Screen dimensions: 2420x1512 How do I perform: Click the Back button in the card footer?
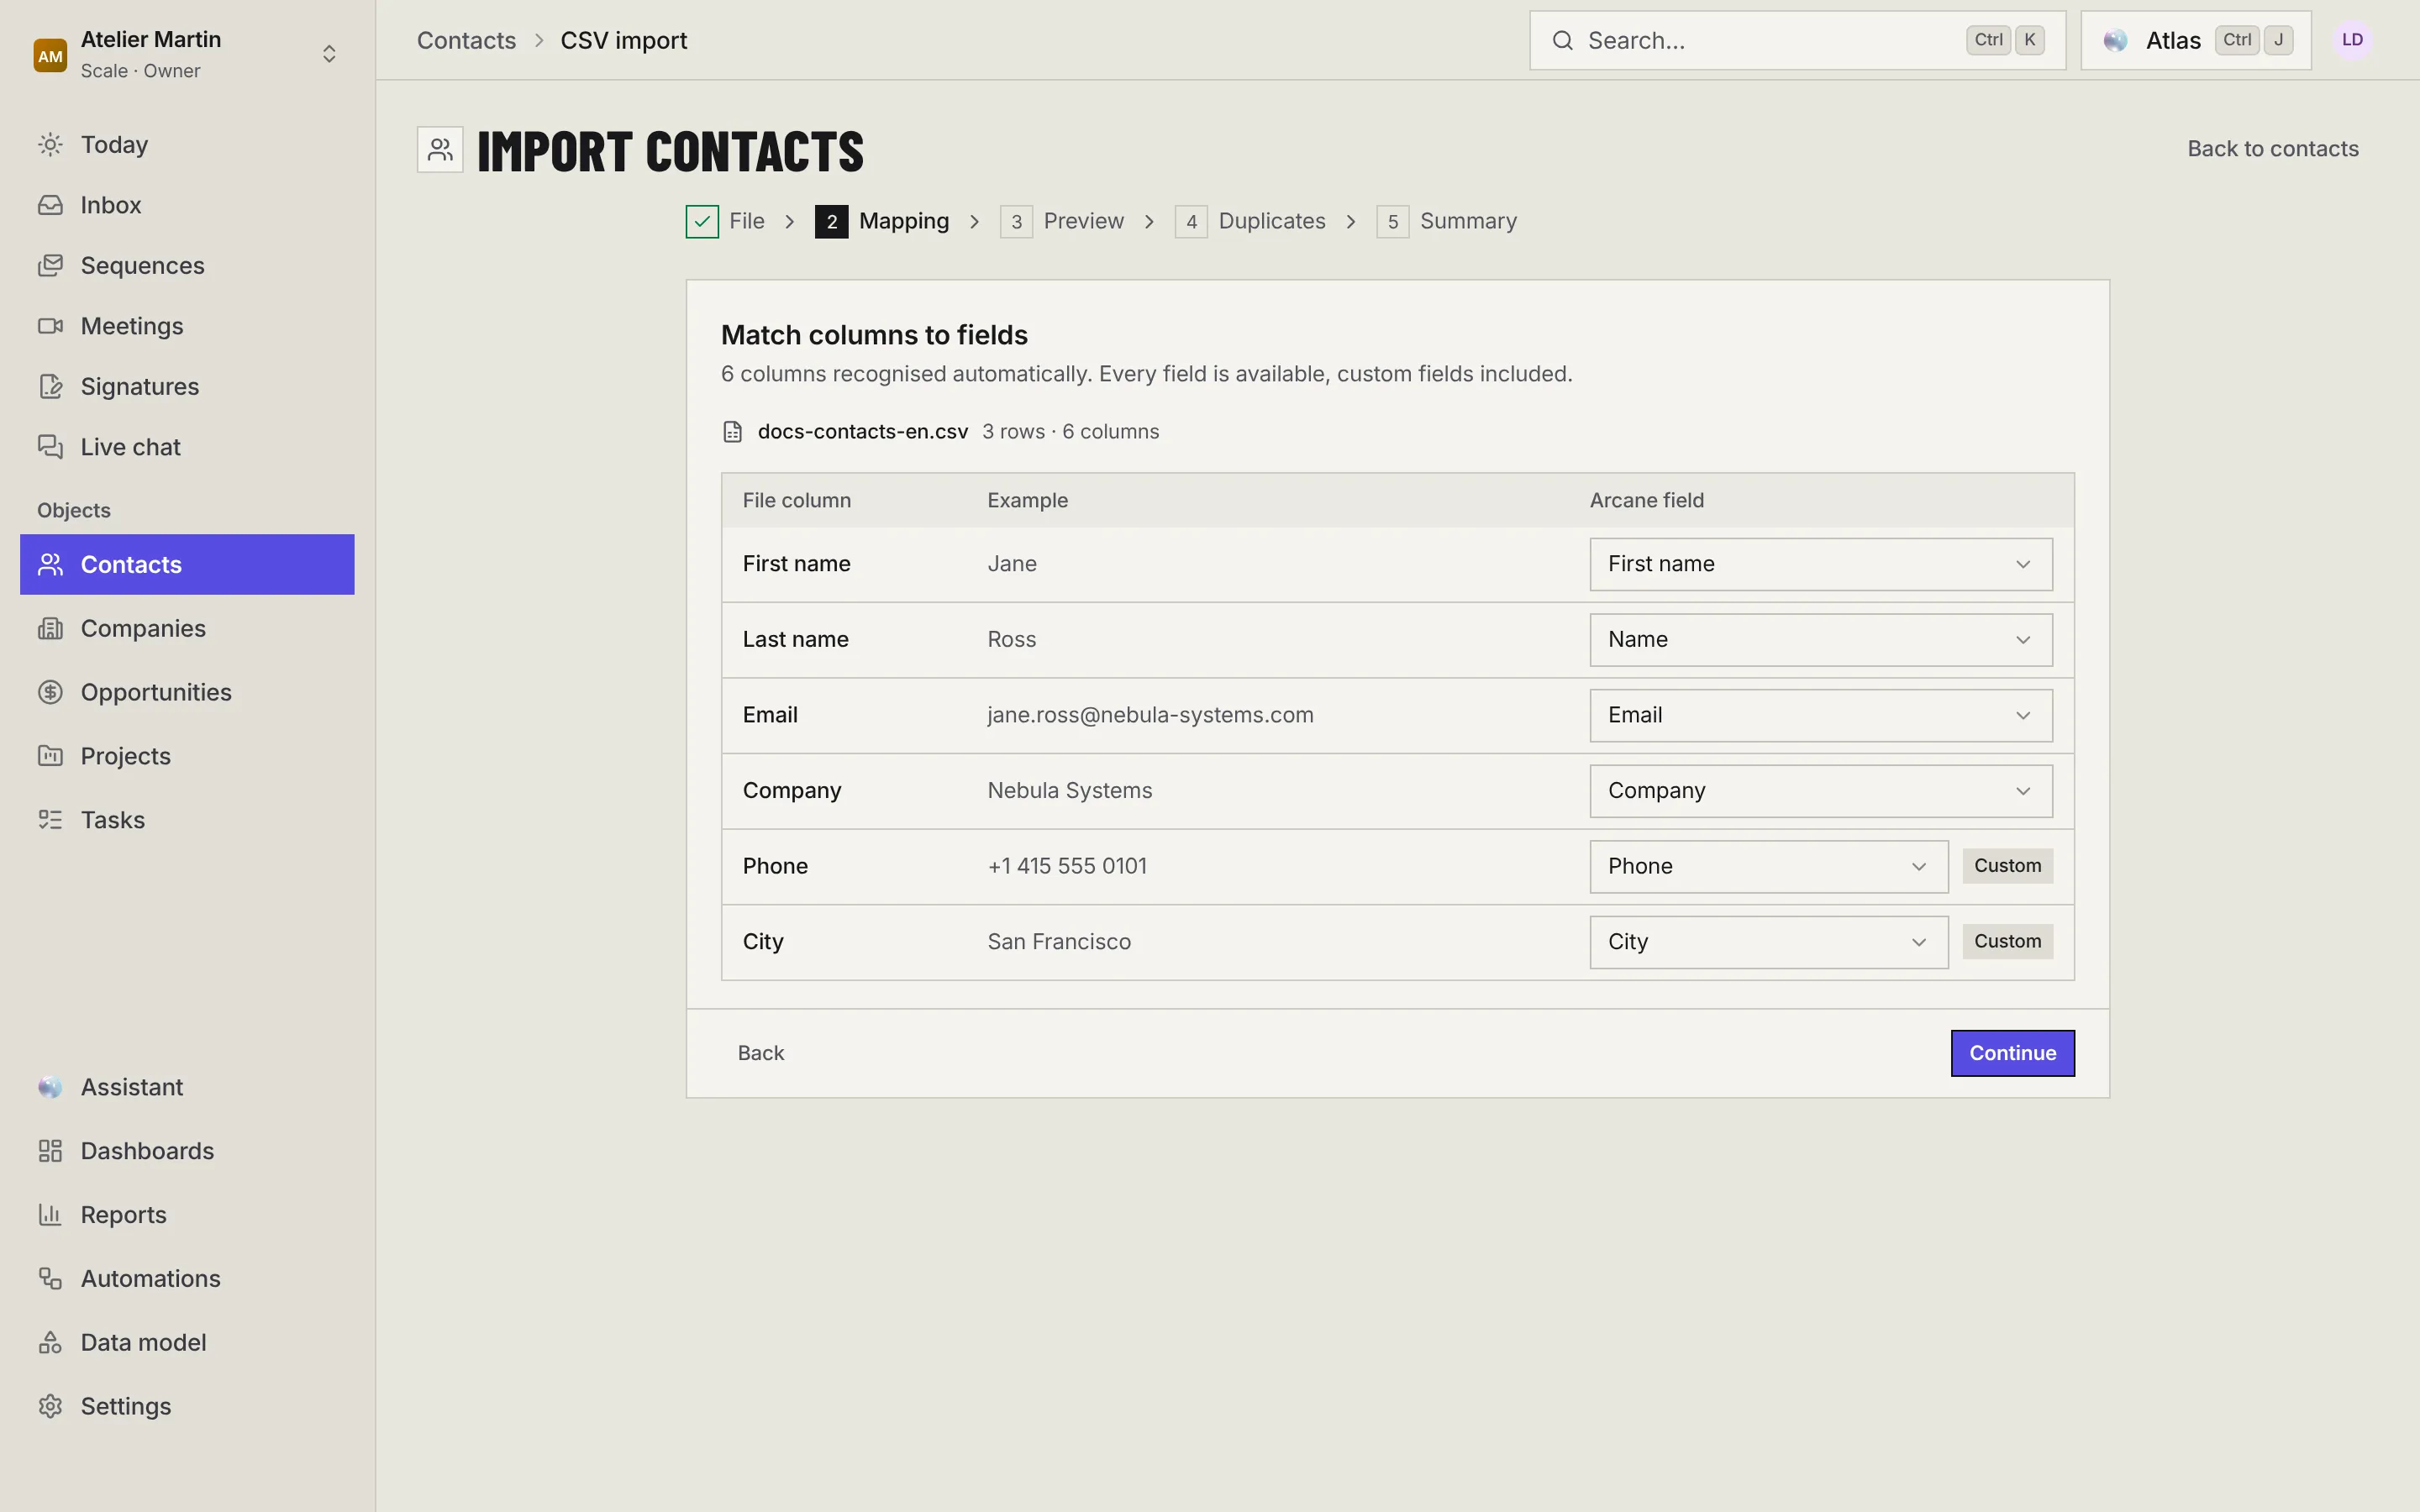click(x=761, y=1053)
